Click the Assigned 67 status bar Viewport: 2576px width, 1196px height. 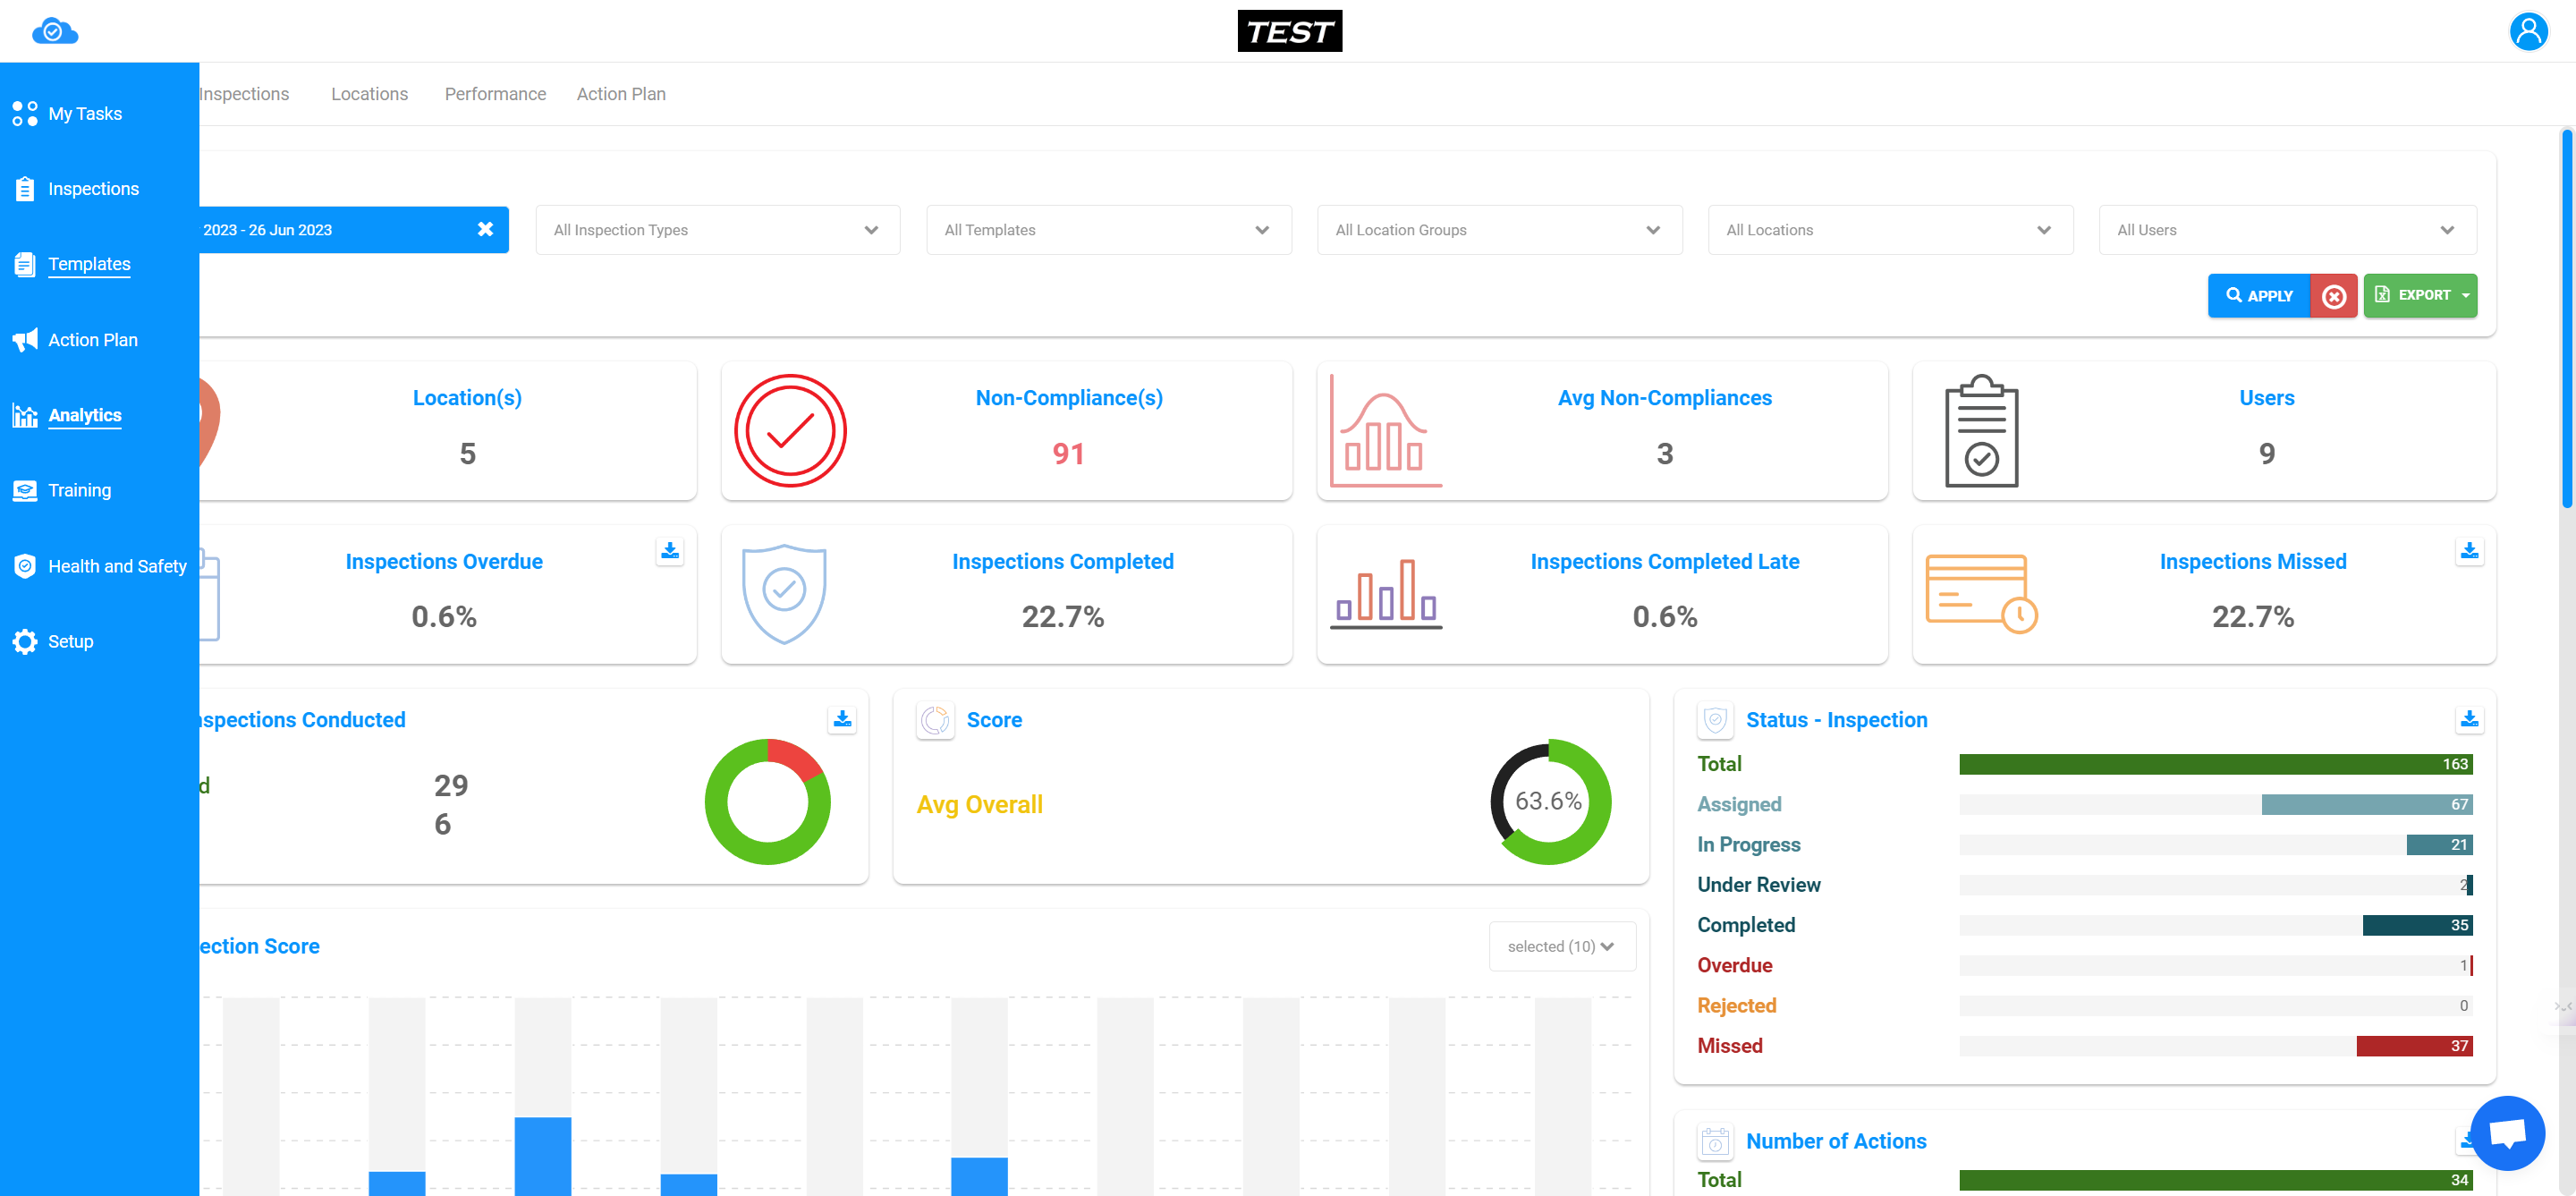[2366, 804]
